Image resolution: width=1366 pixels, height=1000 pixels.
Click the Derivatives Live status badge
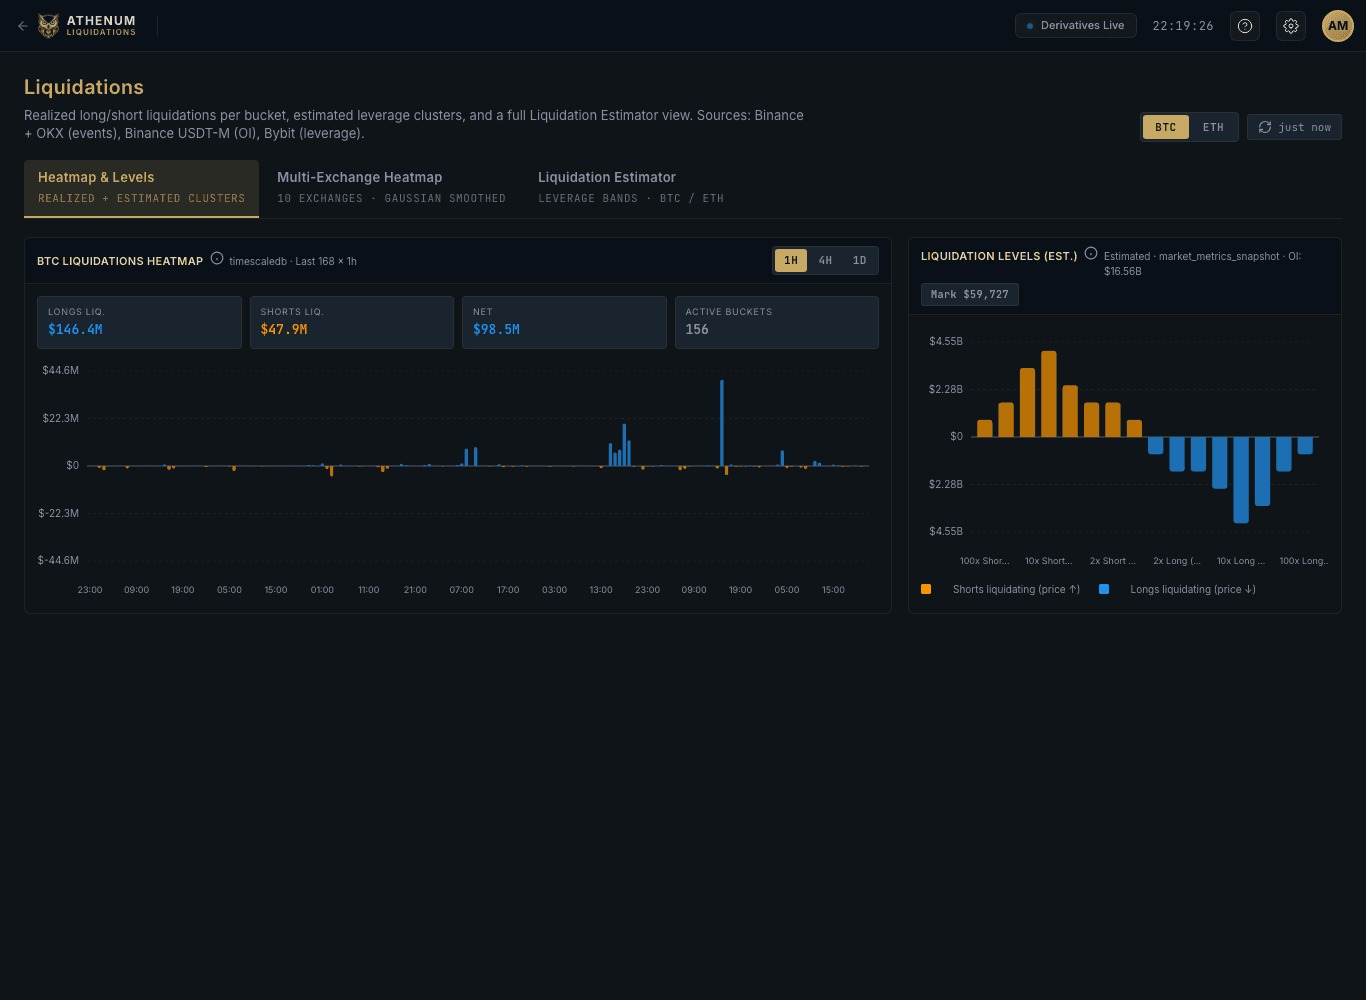coord(1075,26)
